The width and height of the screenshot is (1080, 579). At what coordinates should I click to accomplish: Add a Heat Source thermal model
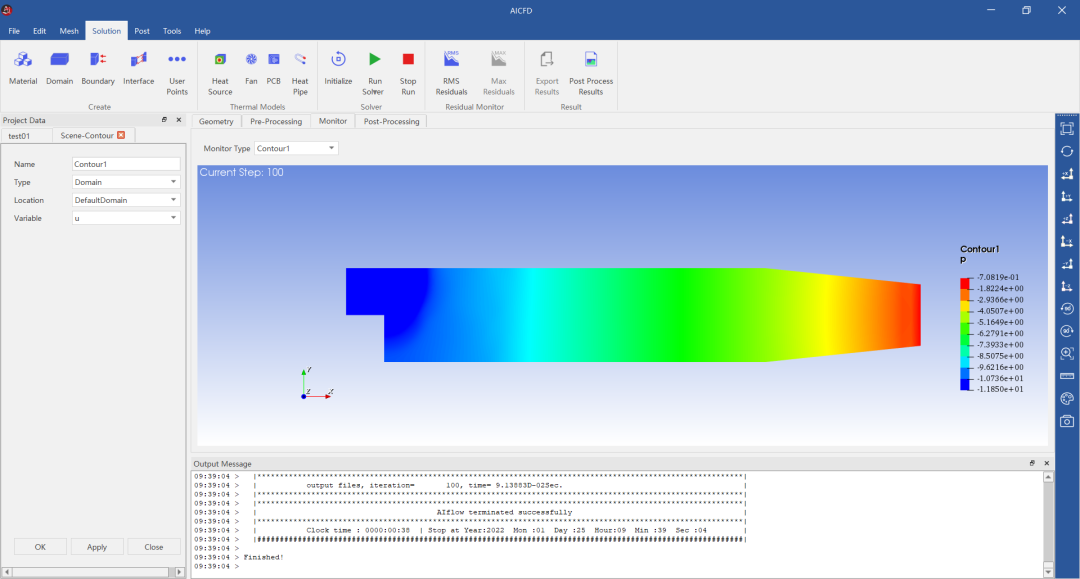tap(220, 73)
